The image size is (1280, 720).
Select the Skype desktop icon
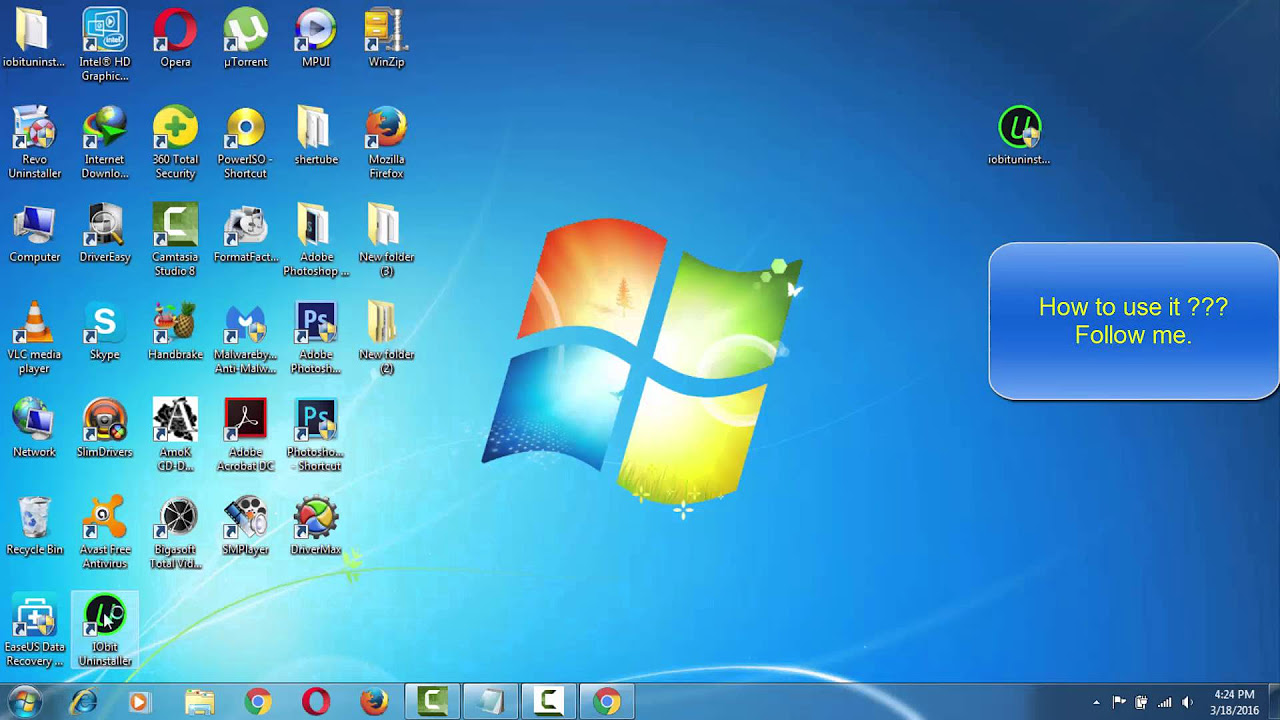pos(105,331)
